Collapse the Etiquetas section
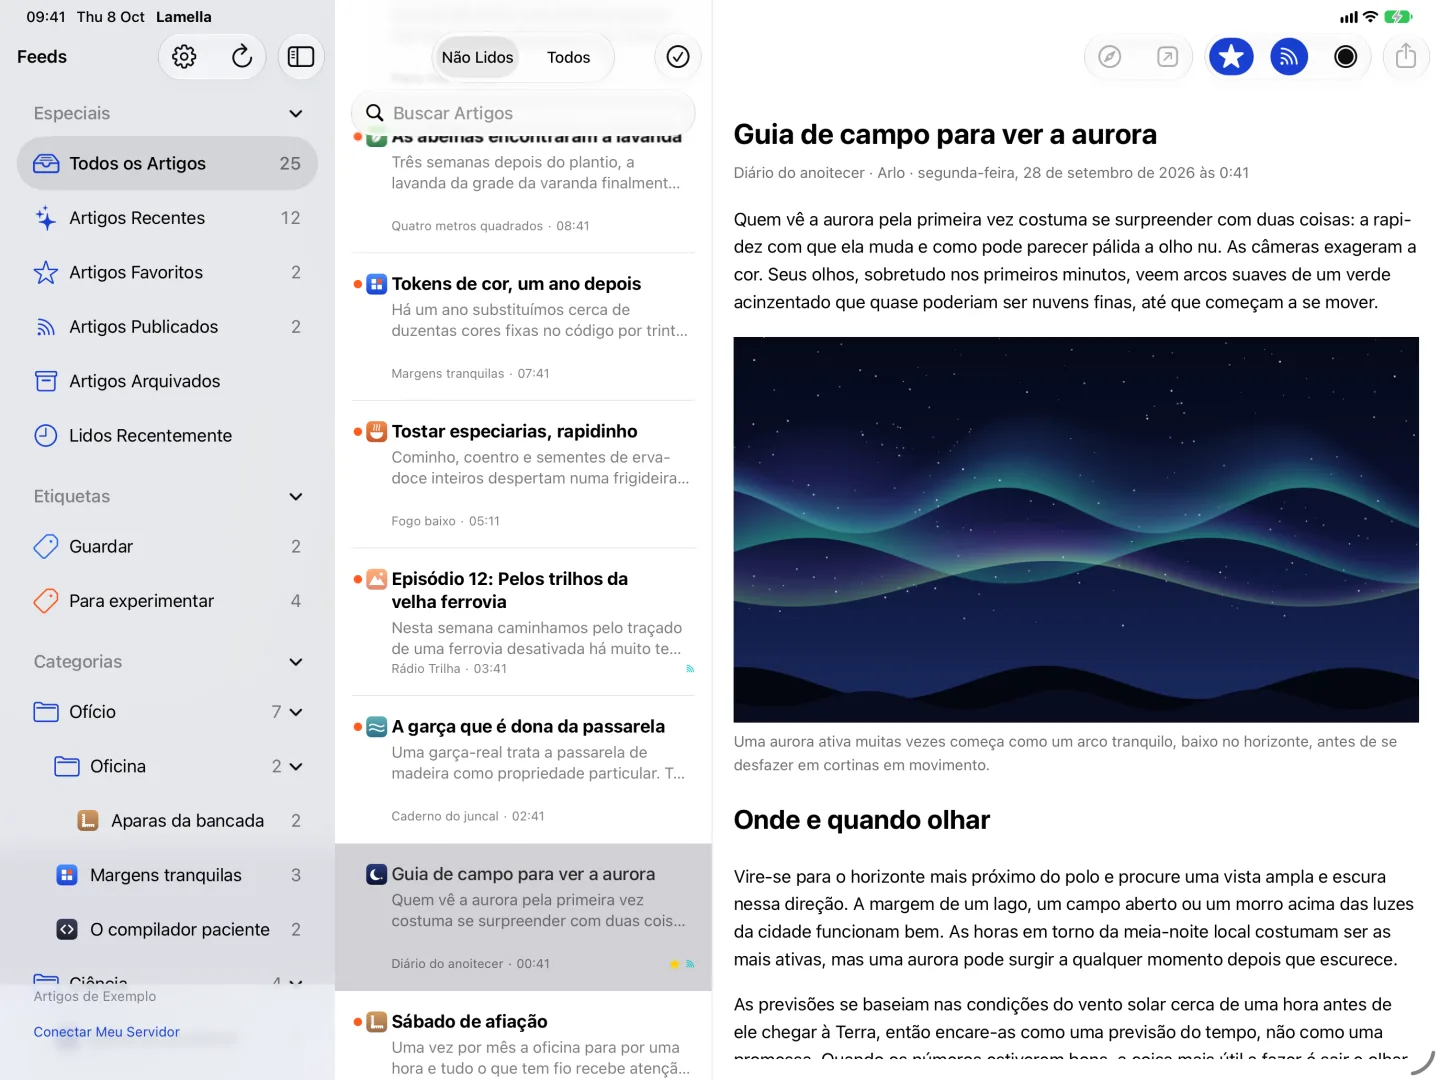The height and width of the screenshot is (1080, 1440). (x=296, y=496)
